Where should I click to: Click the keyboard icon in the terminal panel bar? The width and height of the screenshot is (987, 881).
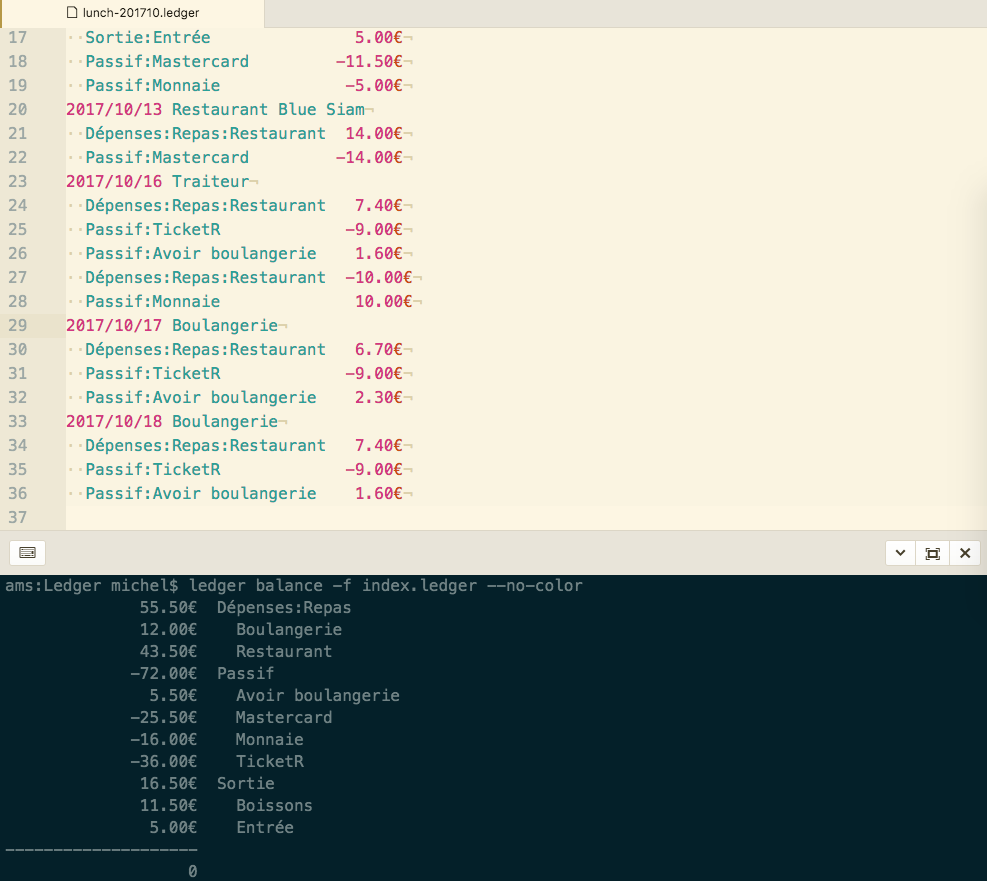point(27,553)
